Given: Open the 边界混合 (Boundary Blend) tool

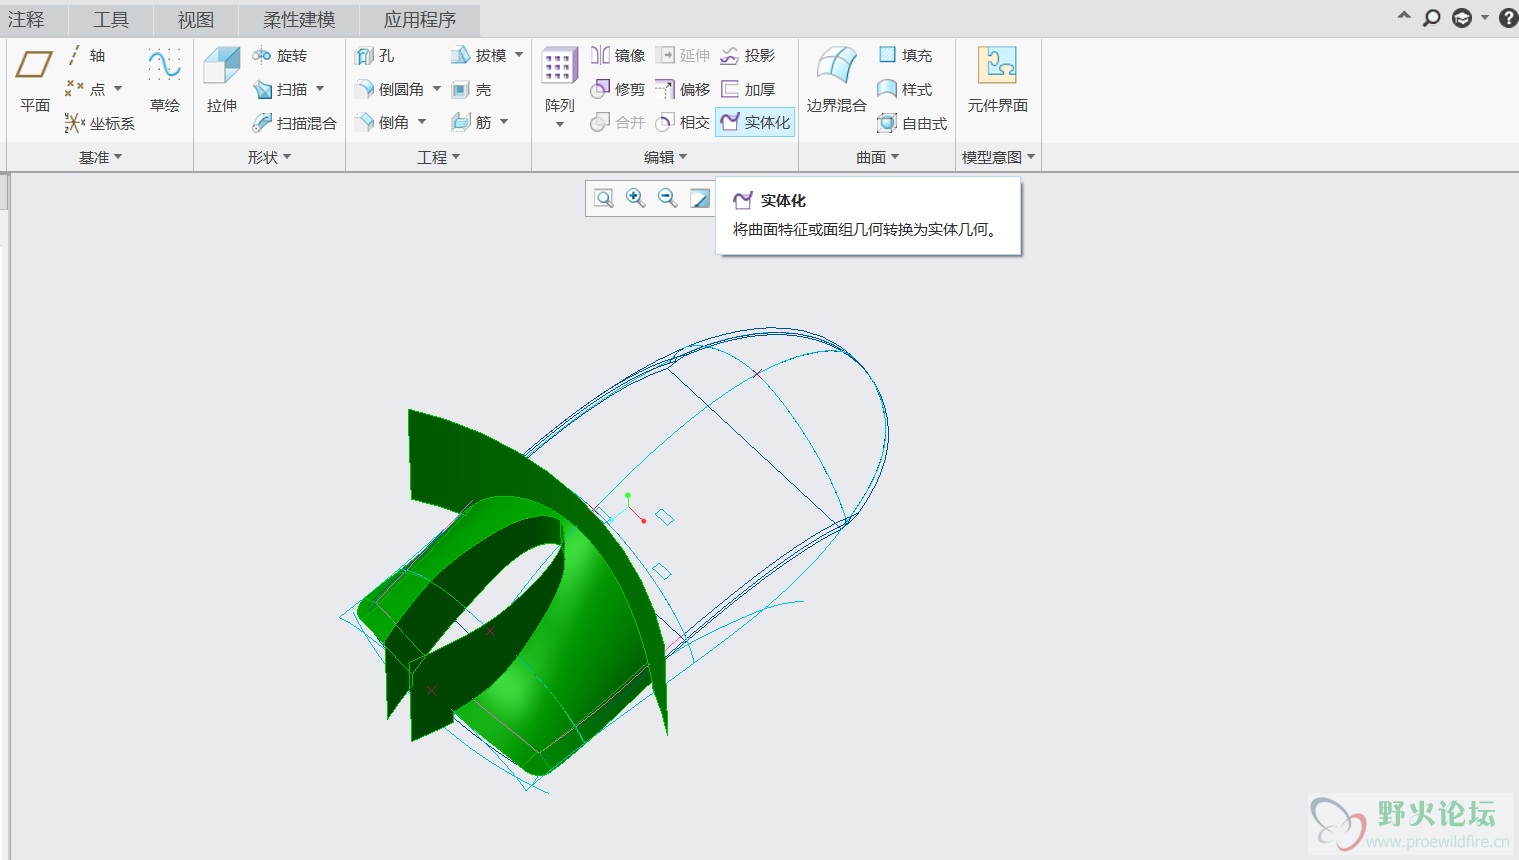Looking at the screenshot, I should pos(836,80).
